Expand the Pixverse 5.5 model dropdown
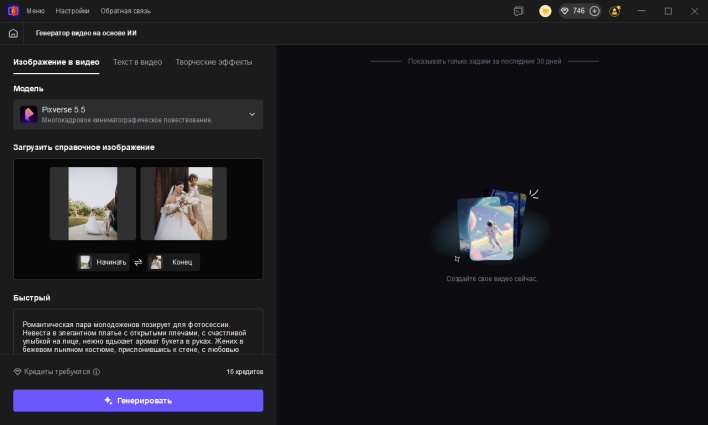This screenshot has width=708, height=425. tap(251, 115)
